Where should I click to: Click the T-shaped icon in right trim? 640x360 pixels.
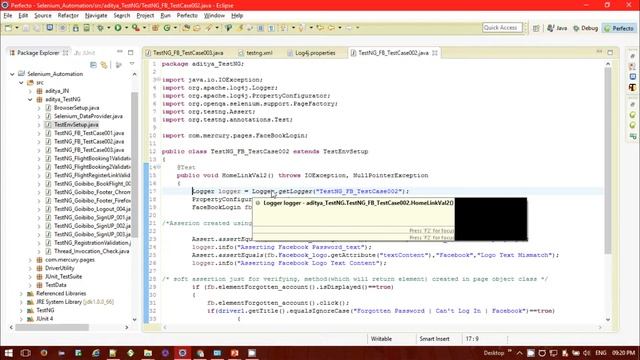tap(633, 87)
